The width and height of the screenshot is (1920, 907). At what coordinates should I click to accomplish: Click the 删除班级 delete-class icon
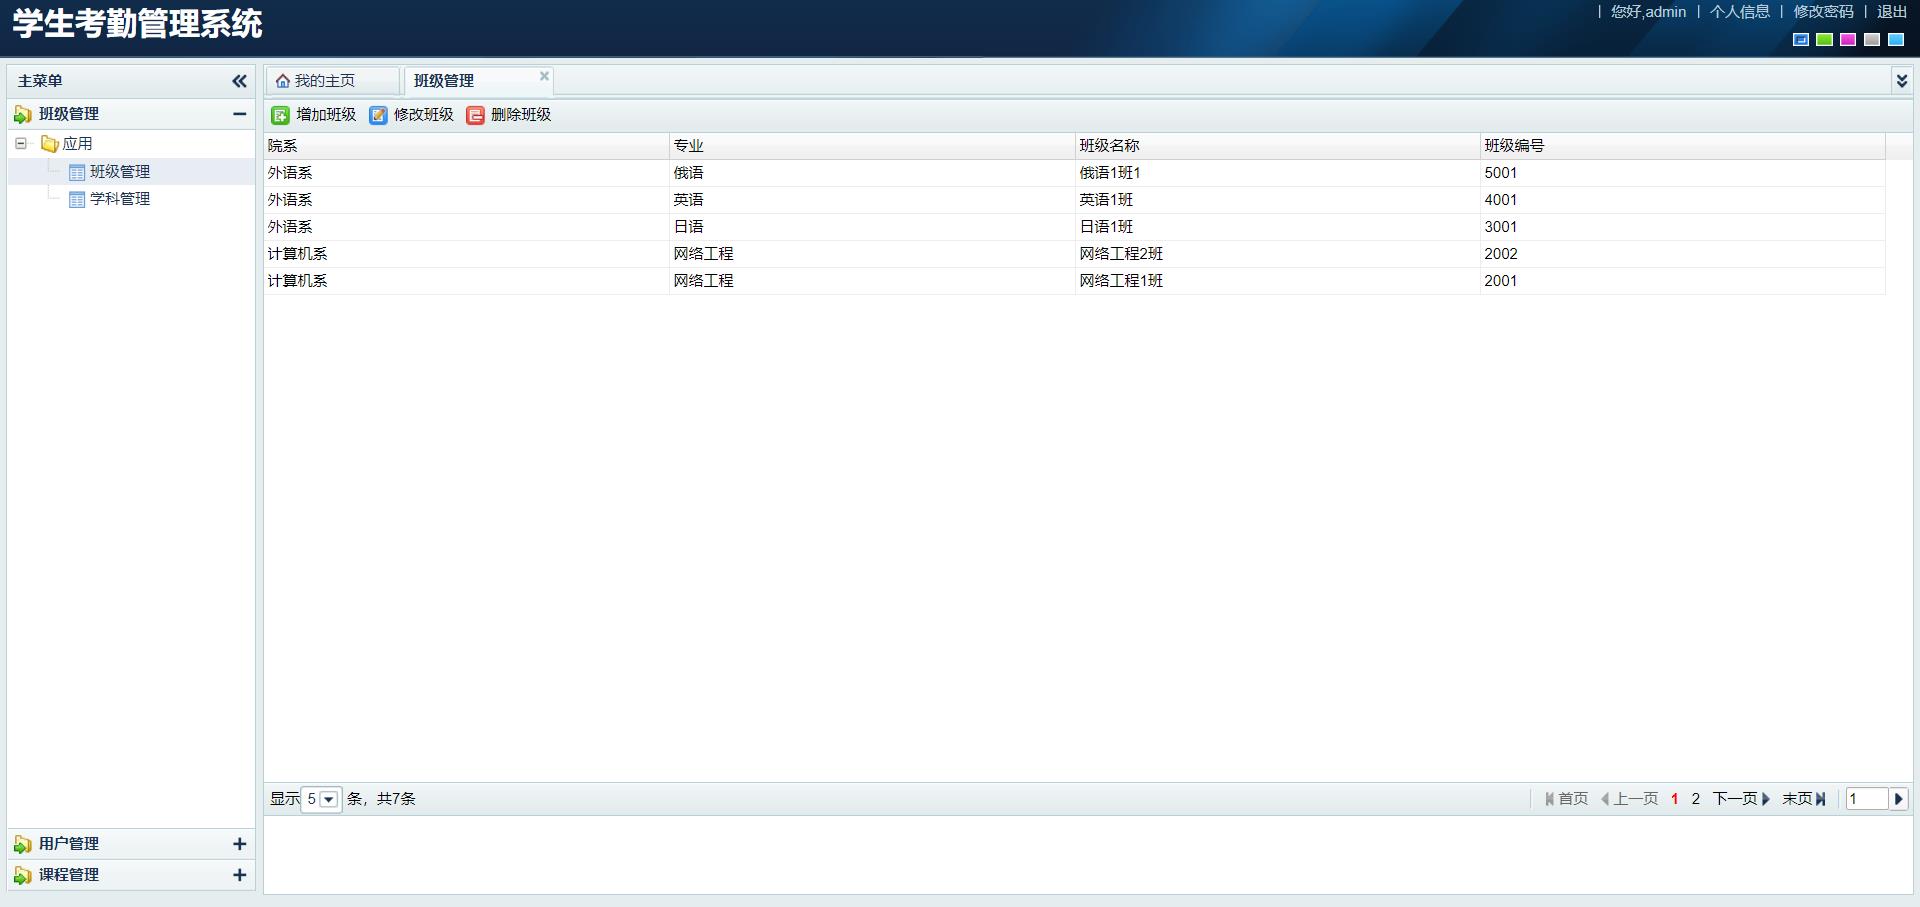(475, 115)
